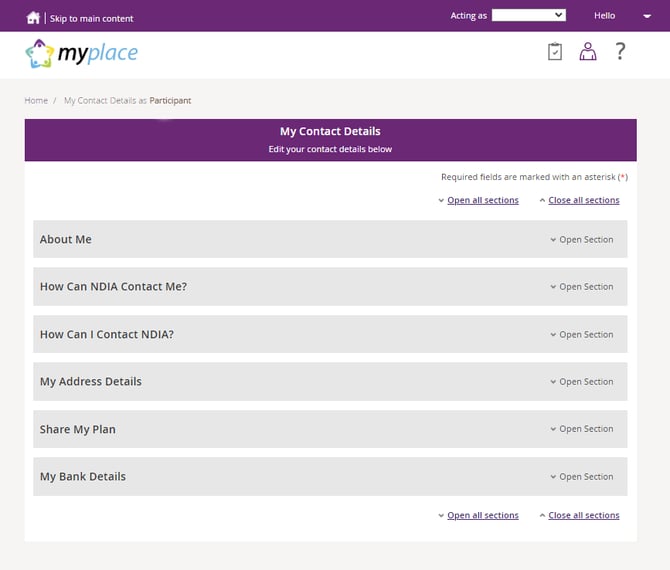The image size is (670, 570).
Task: Click Skip to main content link
Action: pos(91,18)
